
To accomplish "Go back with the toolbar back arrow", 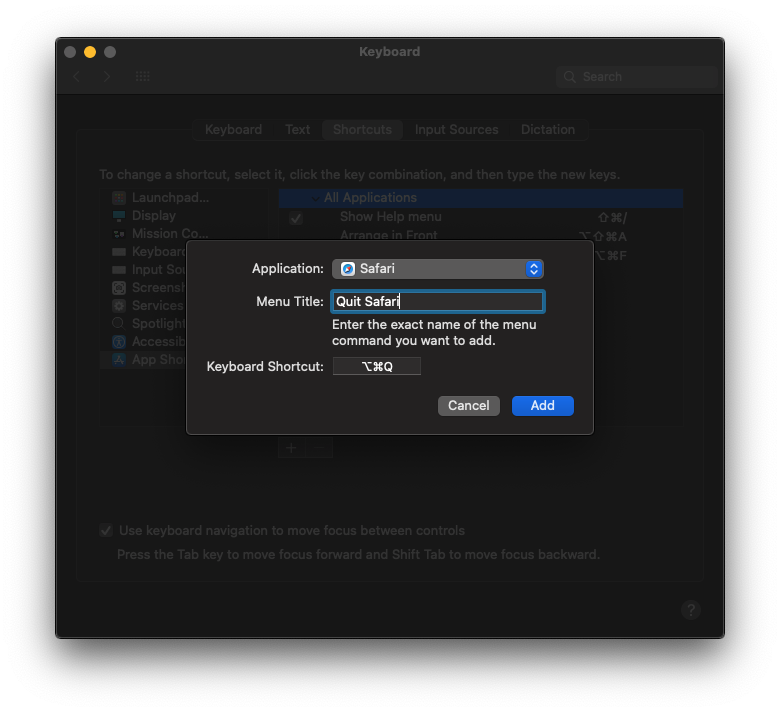I will pos(77,77).
